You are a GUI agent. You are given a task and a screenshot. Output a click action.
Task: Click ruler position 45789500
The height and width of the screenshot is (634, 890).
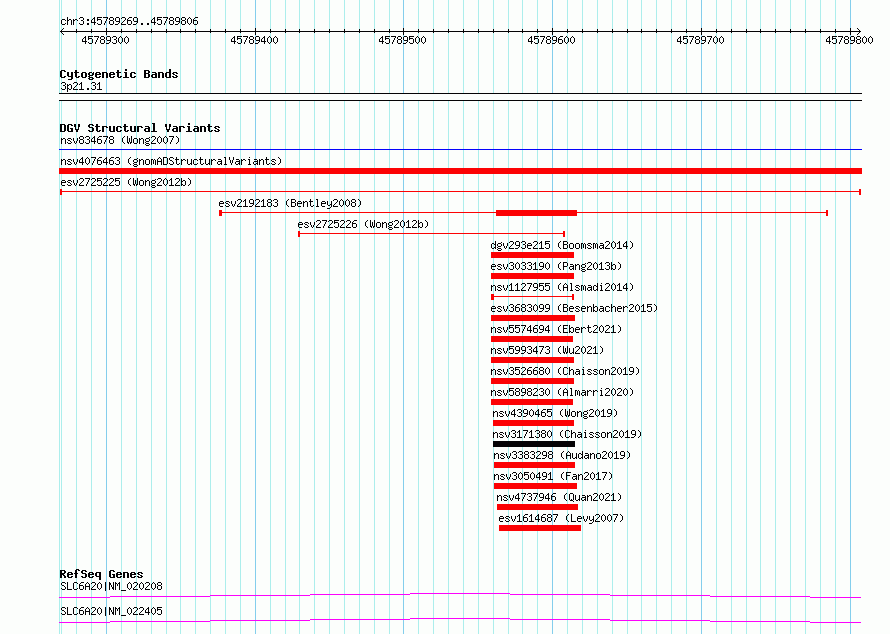click(402, 40)
